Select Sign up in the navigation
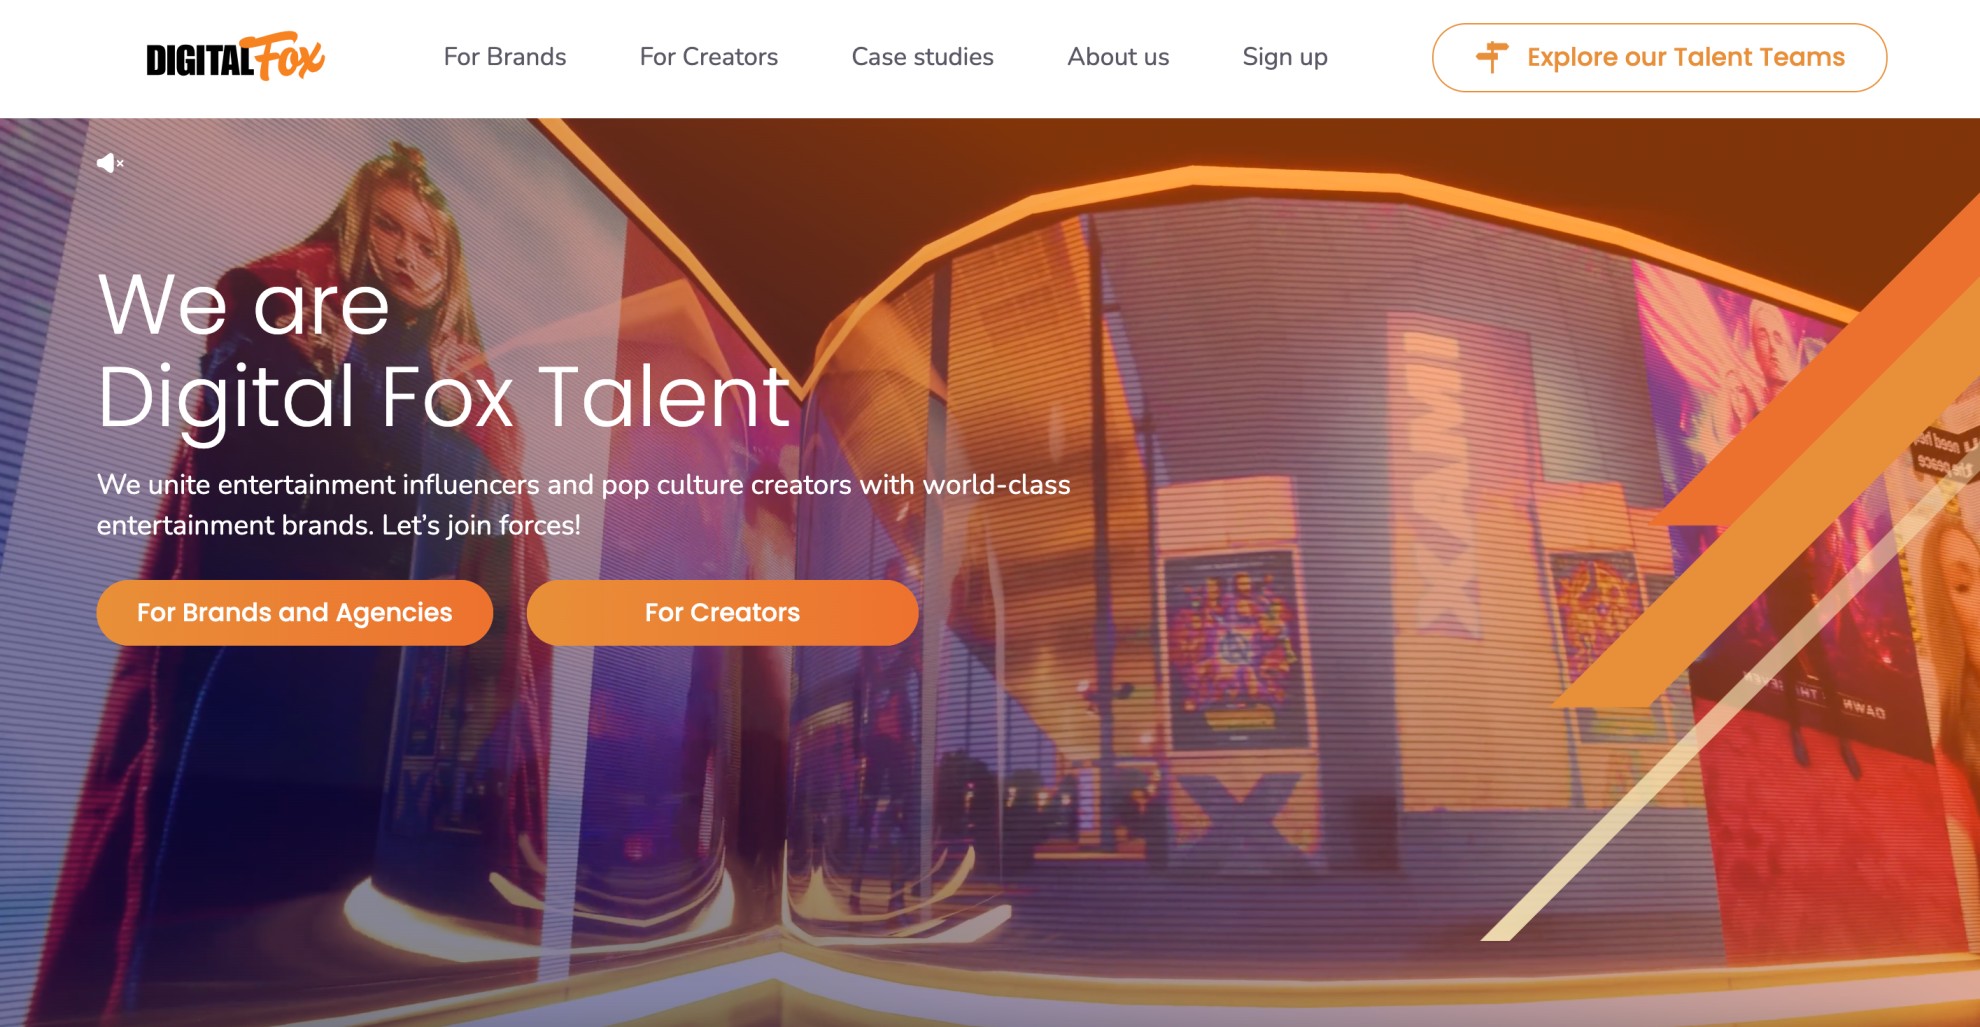This screenshot has height=1027, width=1980. point(1285,57)
